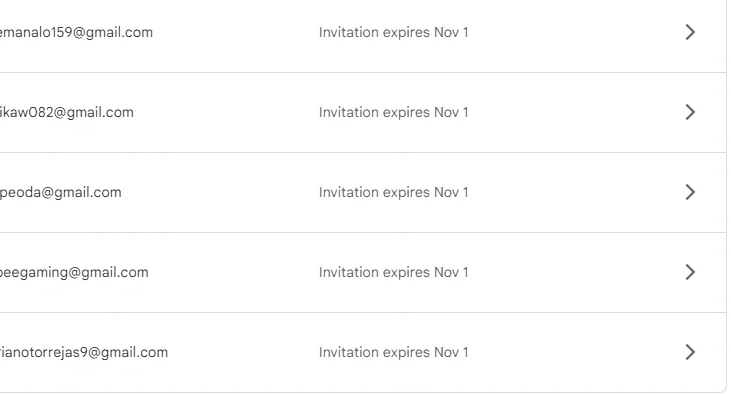The height and width of the screenshot is (394, 731).
Task: Click 'Invitation expires Nov 1' for rianotorrejas9
Action: click(393, 353)
